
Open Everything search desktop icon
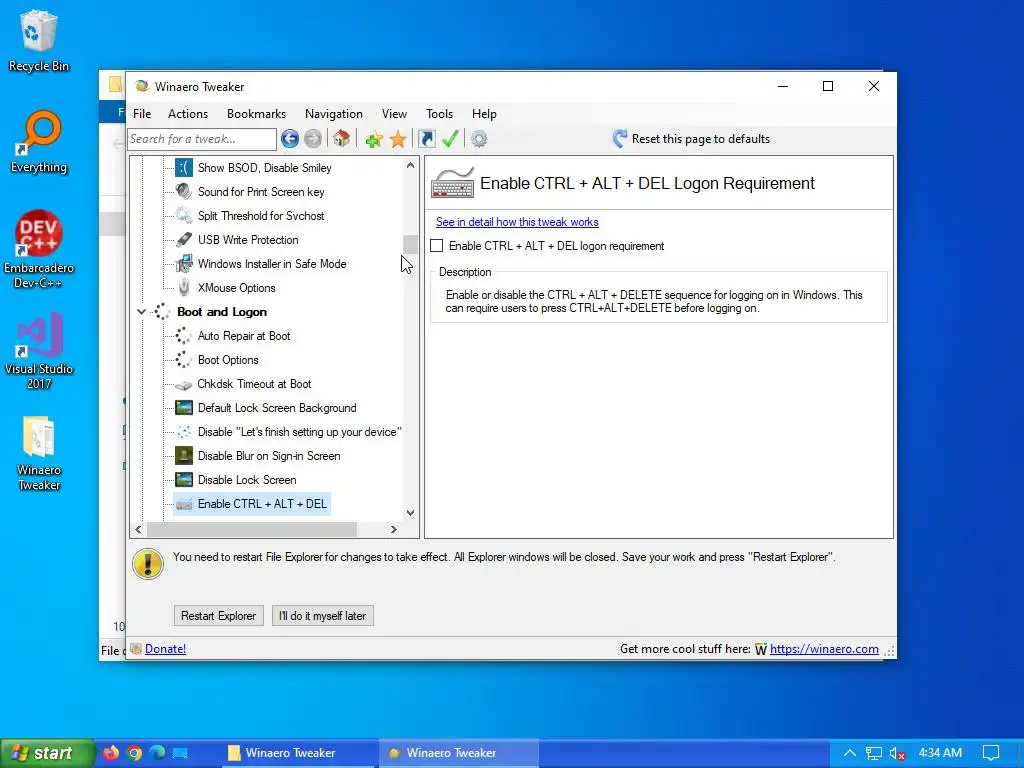click(39, 142)
